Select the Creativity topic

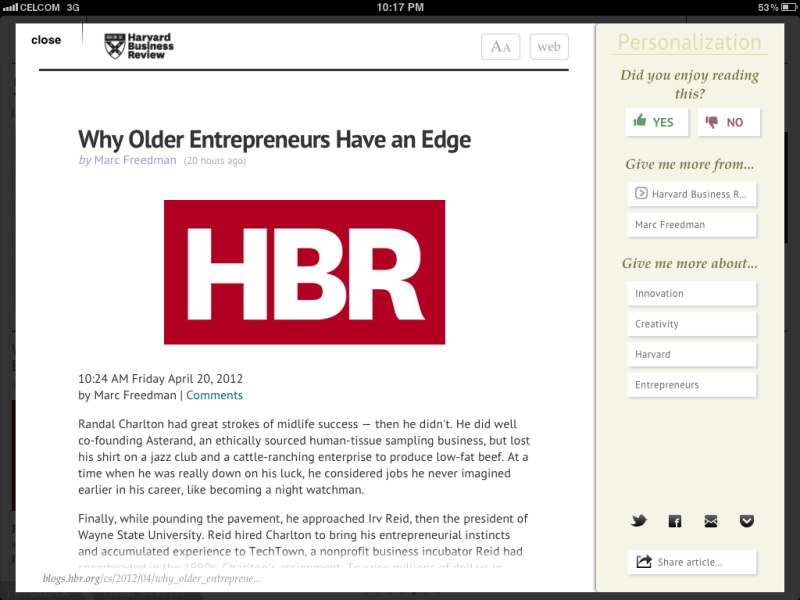coord(692,324)
